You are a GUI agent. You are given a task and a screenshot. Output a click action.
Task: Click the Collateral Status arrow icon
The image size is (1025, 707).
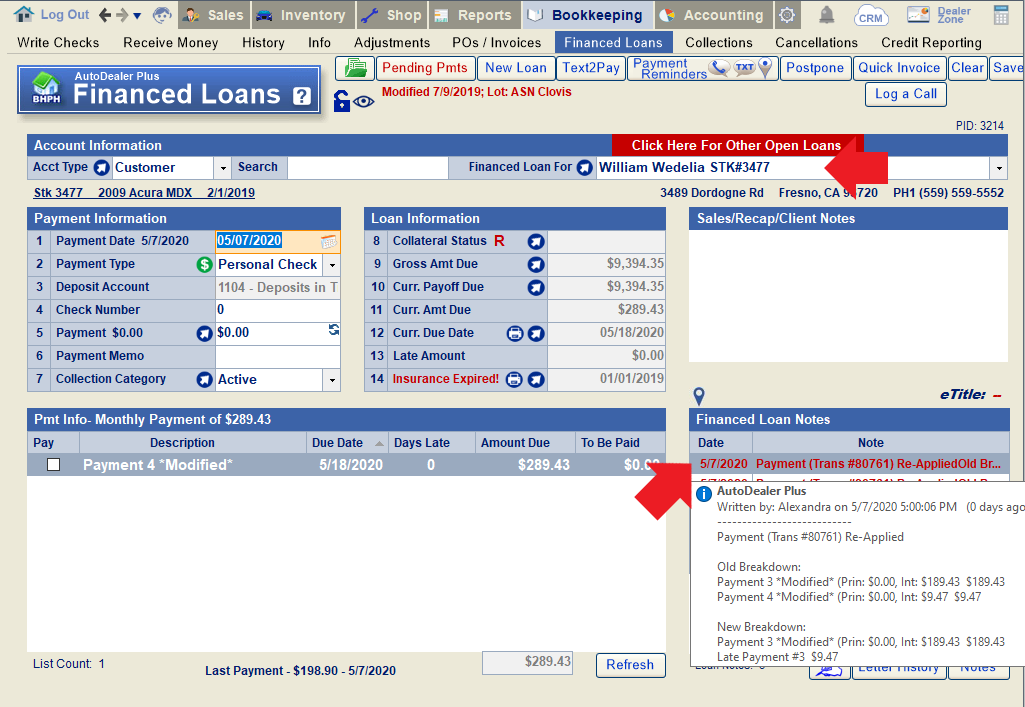click(x=536, y=242)
